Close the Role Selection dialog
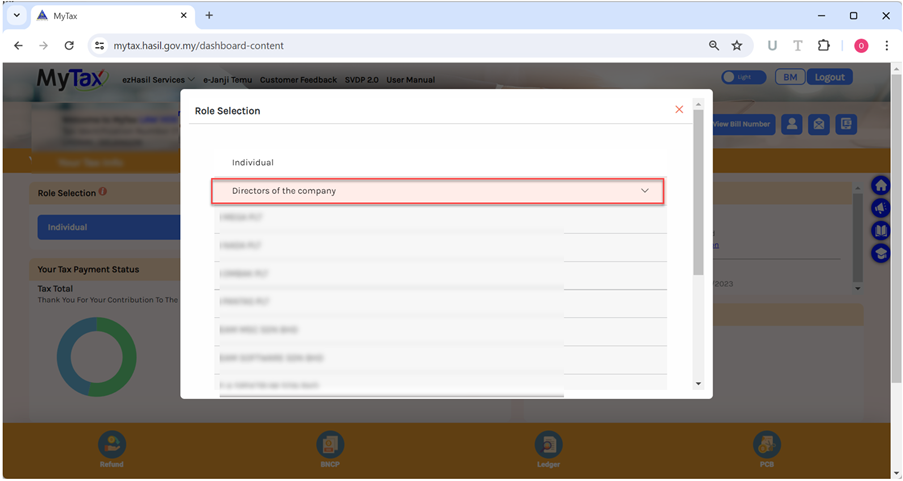 pos(679,109)
